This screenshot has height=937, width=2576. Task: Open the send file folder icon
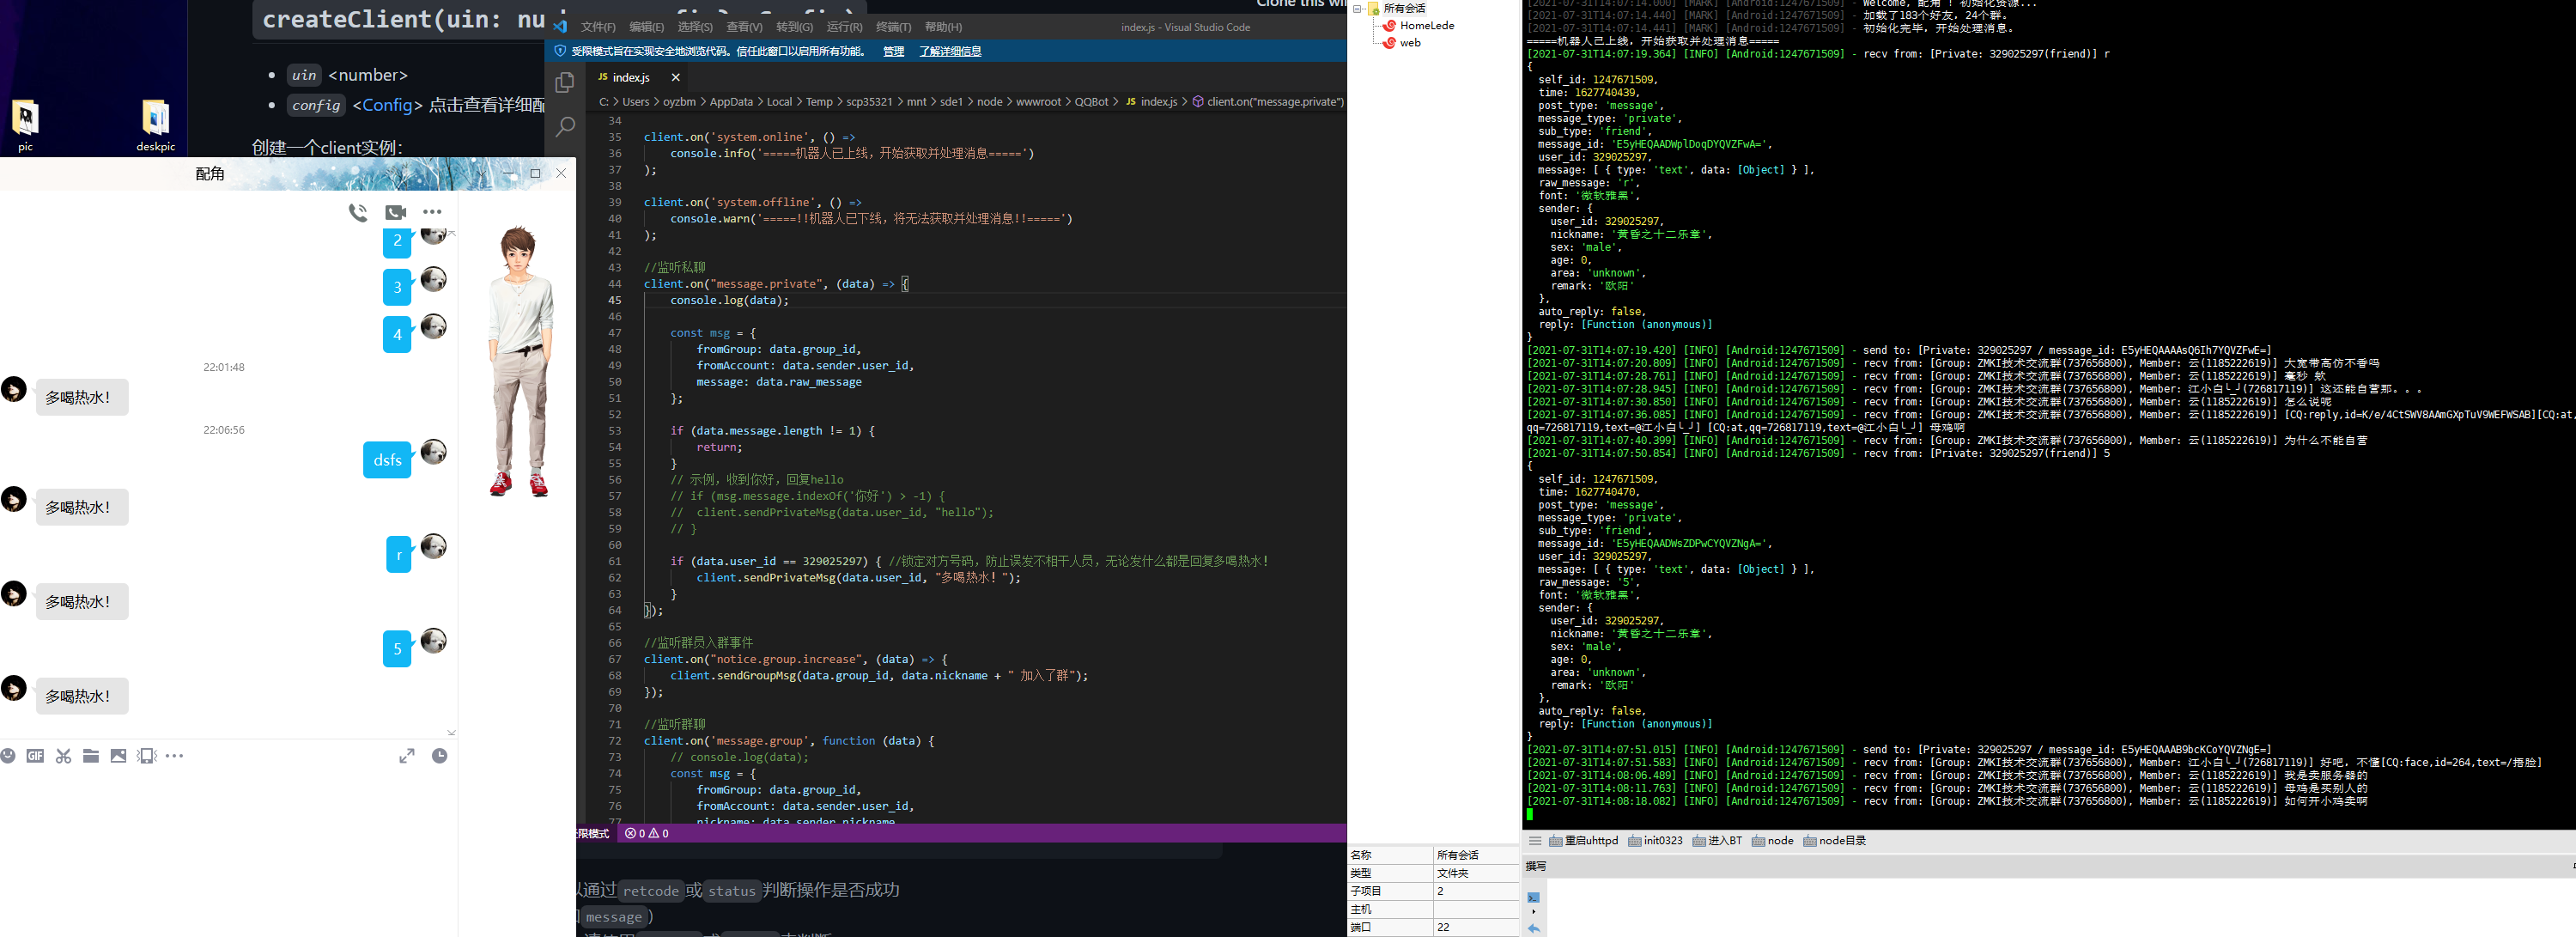click(91, 756)
